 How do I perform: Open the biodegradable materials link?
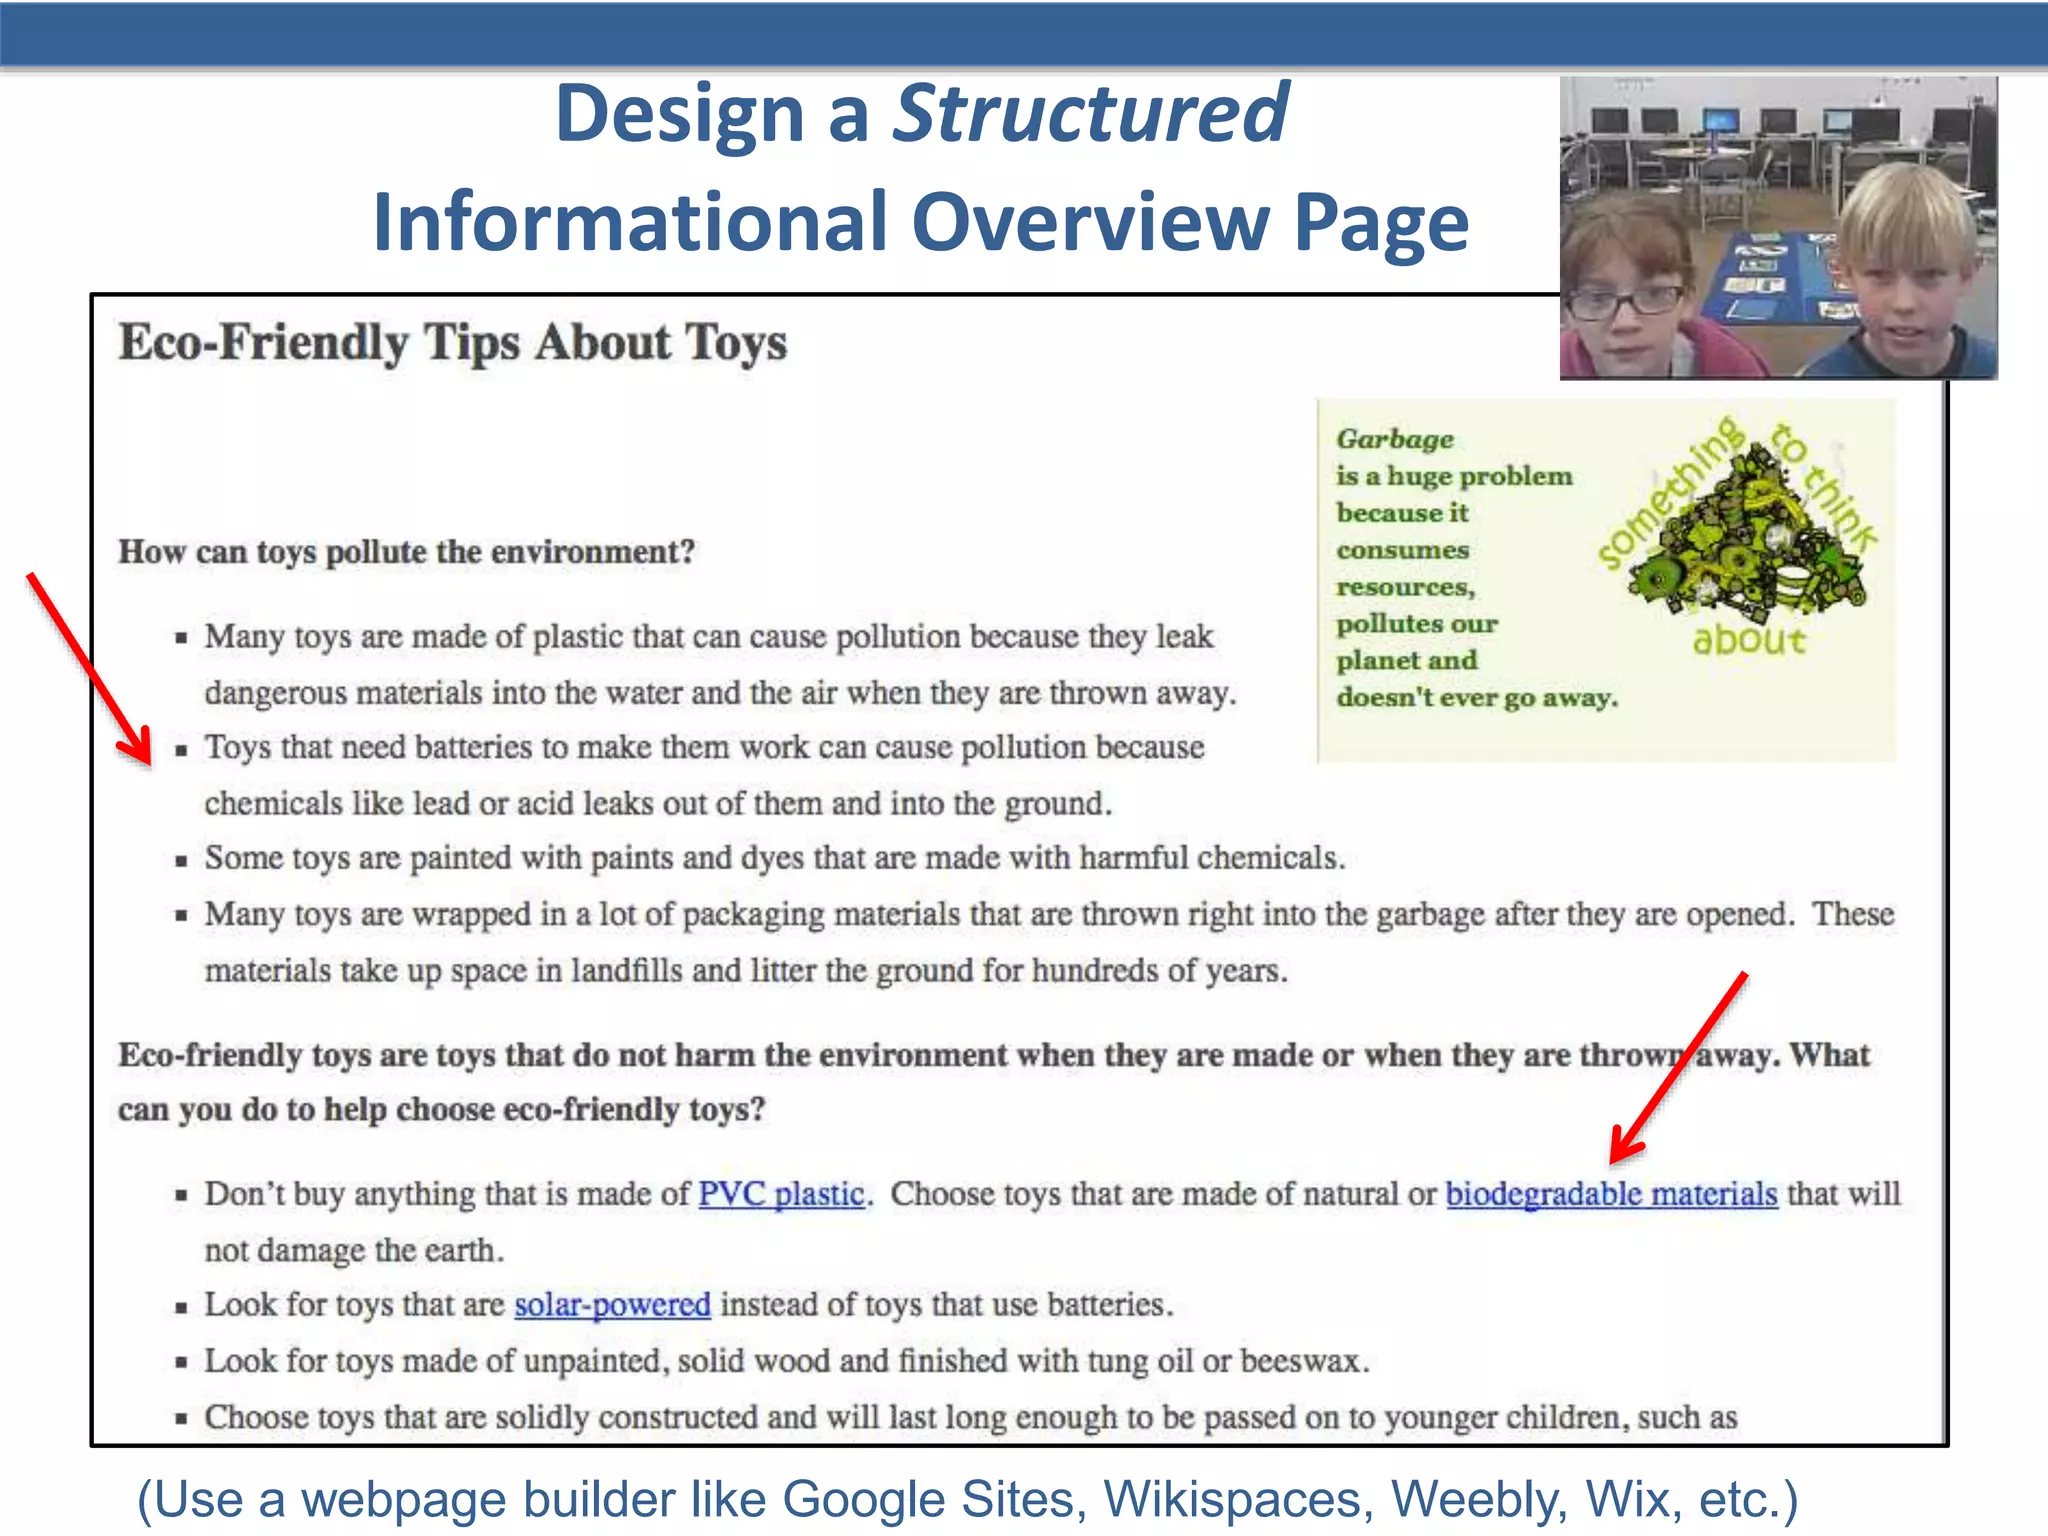1611,1194
